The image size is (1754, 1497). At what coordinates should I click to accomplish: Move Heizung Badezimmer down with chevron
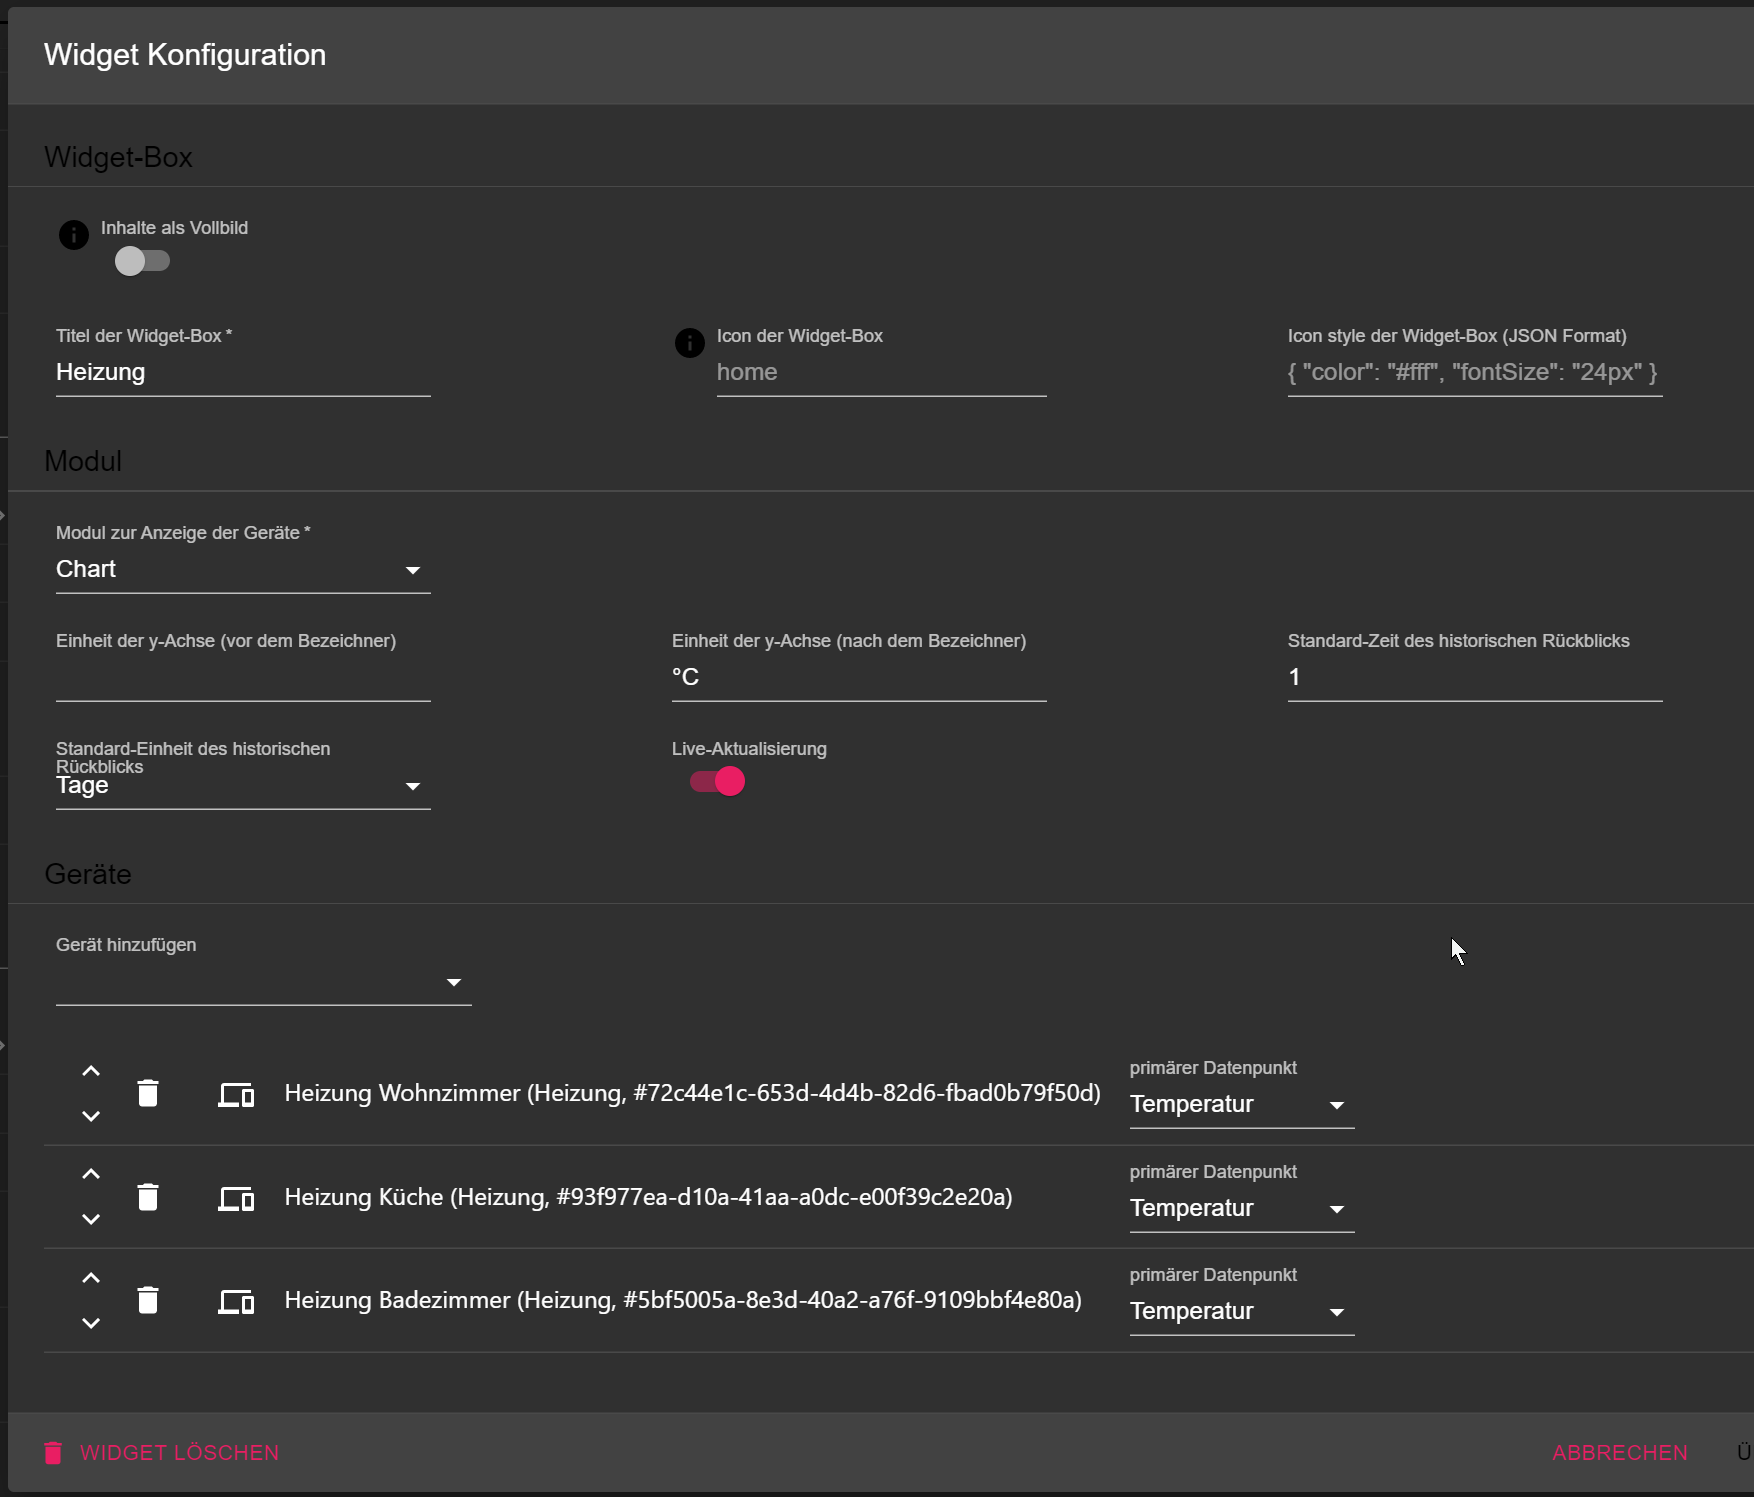tap(91, 1323)
